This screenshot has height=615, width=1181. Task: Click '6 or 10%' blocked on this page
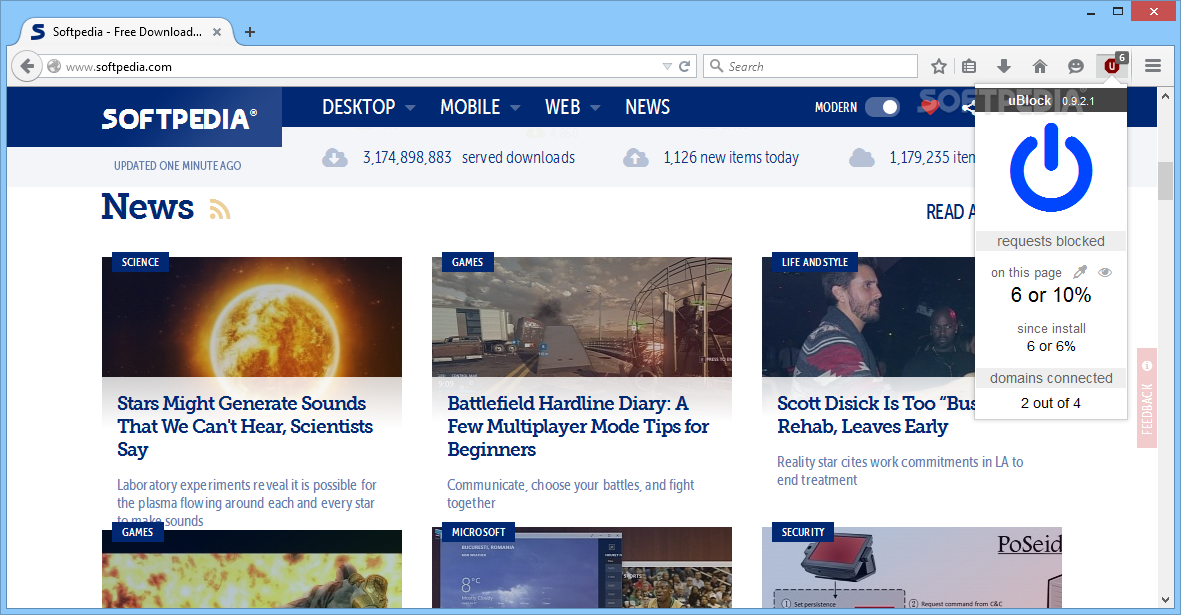[x=1051, y=295]
